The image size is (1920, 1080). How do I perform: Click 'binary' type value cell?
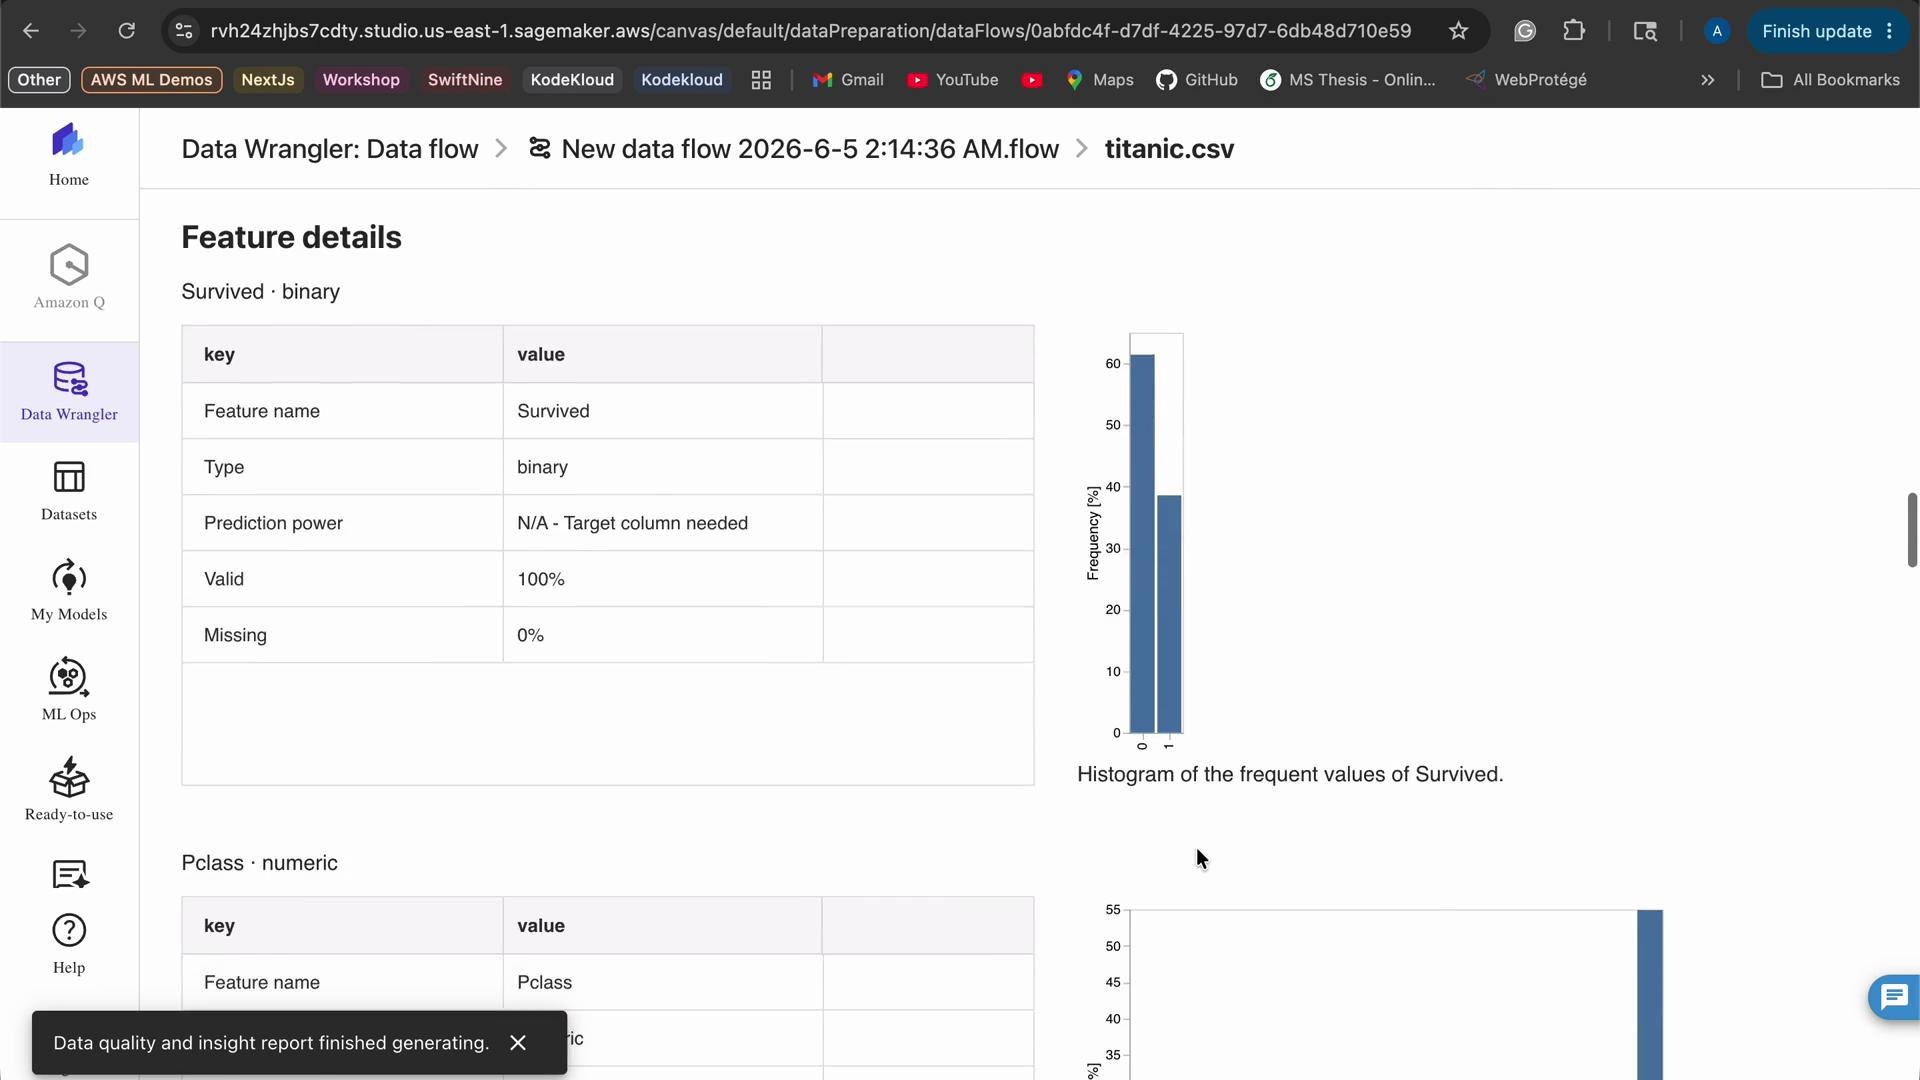662,467
